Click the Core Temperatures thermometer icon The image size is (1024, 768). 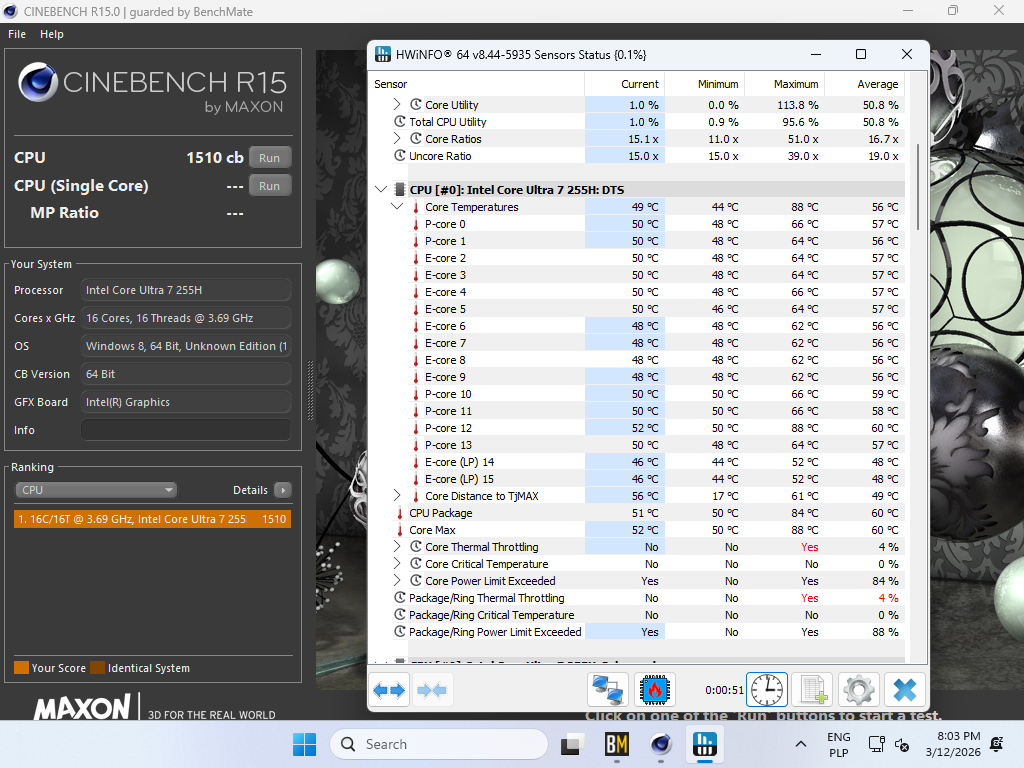click(x=415, y=207)
